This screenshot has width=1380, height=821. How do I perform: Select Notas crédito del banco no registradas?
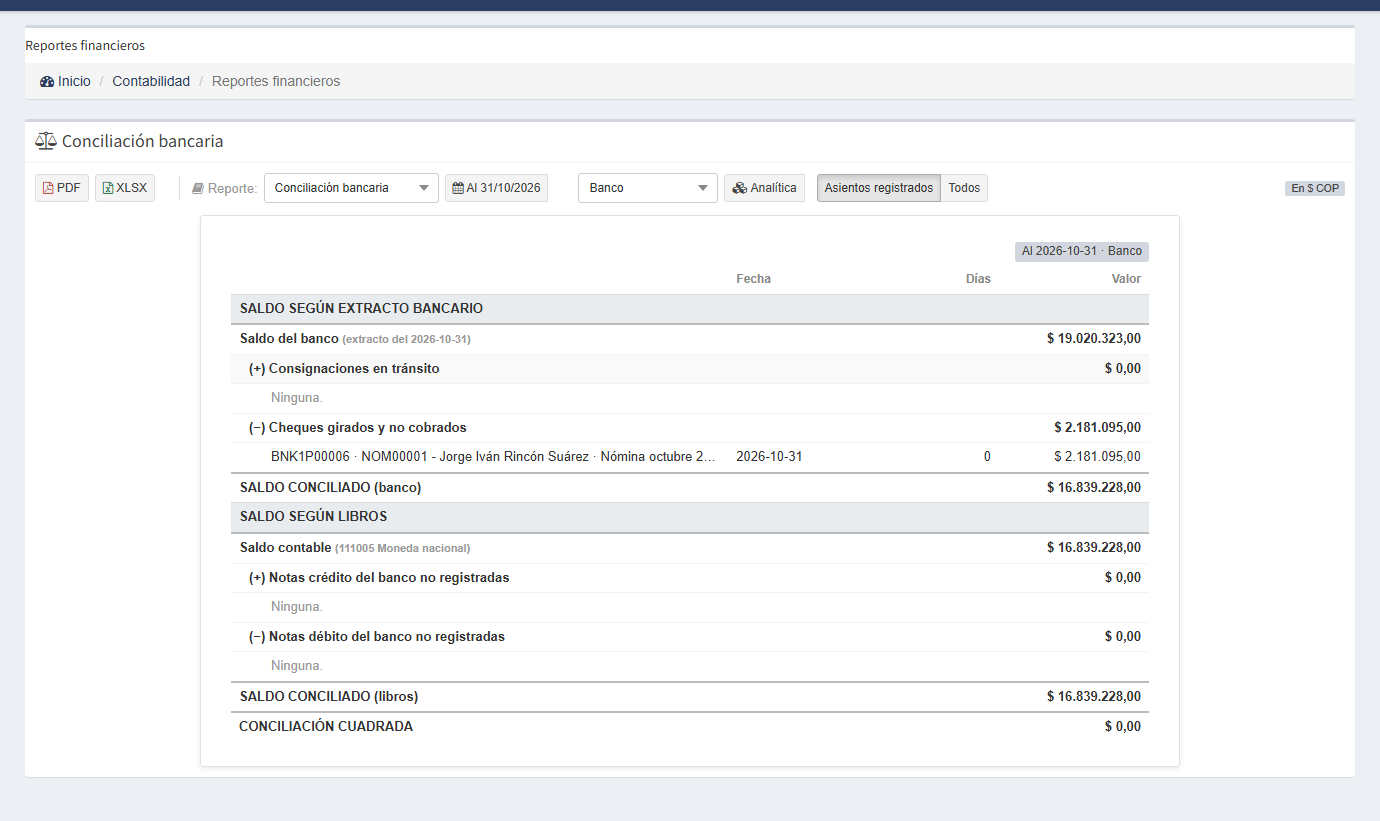coord(690,578)
